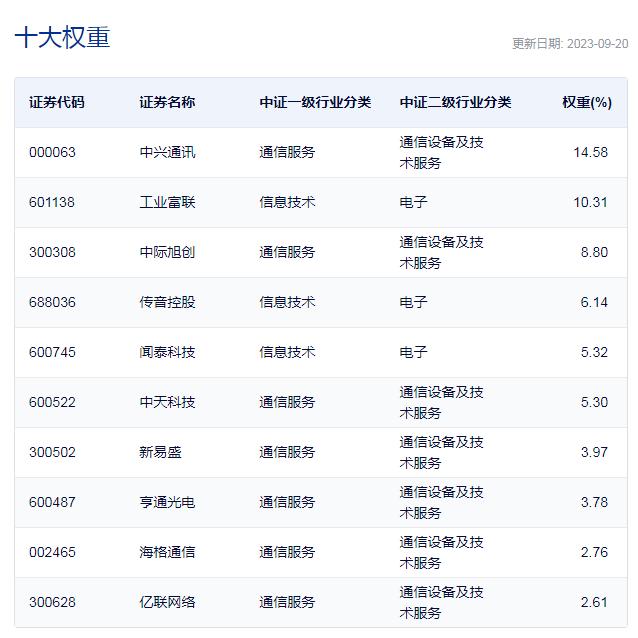Click the 证券名称 column header
The width and height of the screenshot is (638, 638).
tap(167, 102)
